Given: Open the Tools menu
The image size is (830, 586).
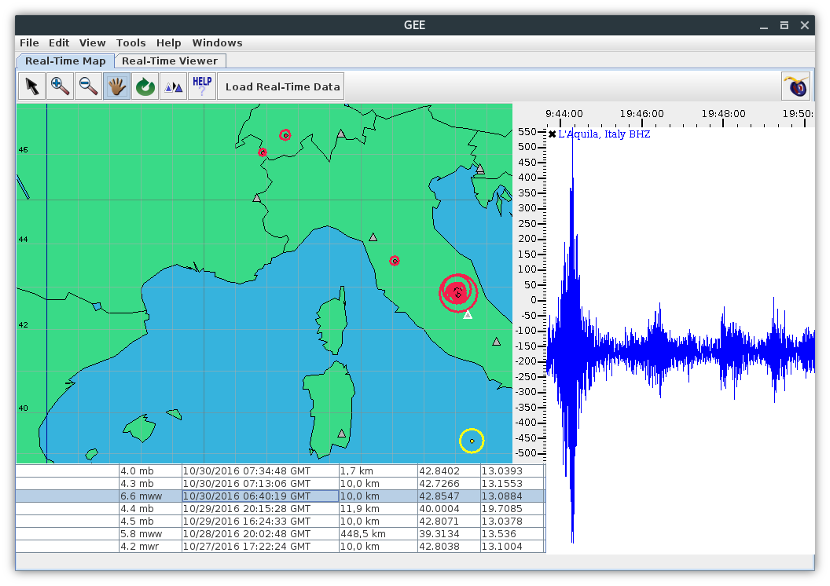Looking at the screenshot, I should click(x=131, y=43).
